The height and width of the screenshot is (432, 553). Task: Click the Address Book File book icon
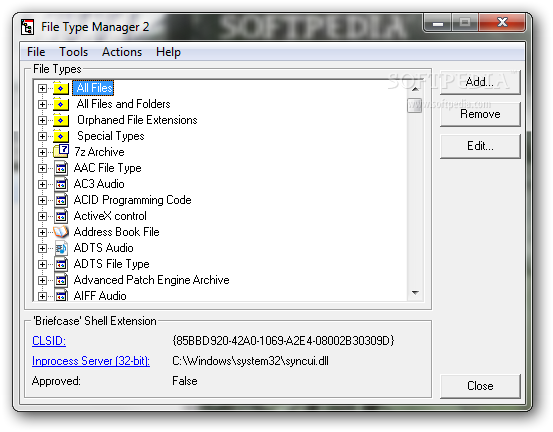point(61,232)
